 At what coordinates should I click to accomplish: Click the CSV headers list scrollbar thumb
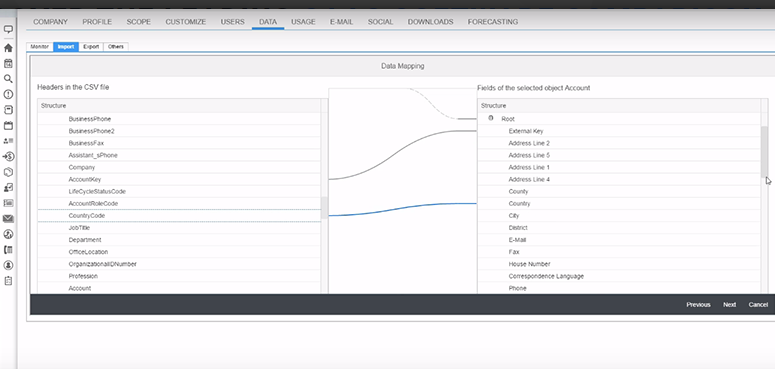tap(324, 207)
